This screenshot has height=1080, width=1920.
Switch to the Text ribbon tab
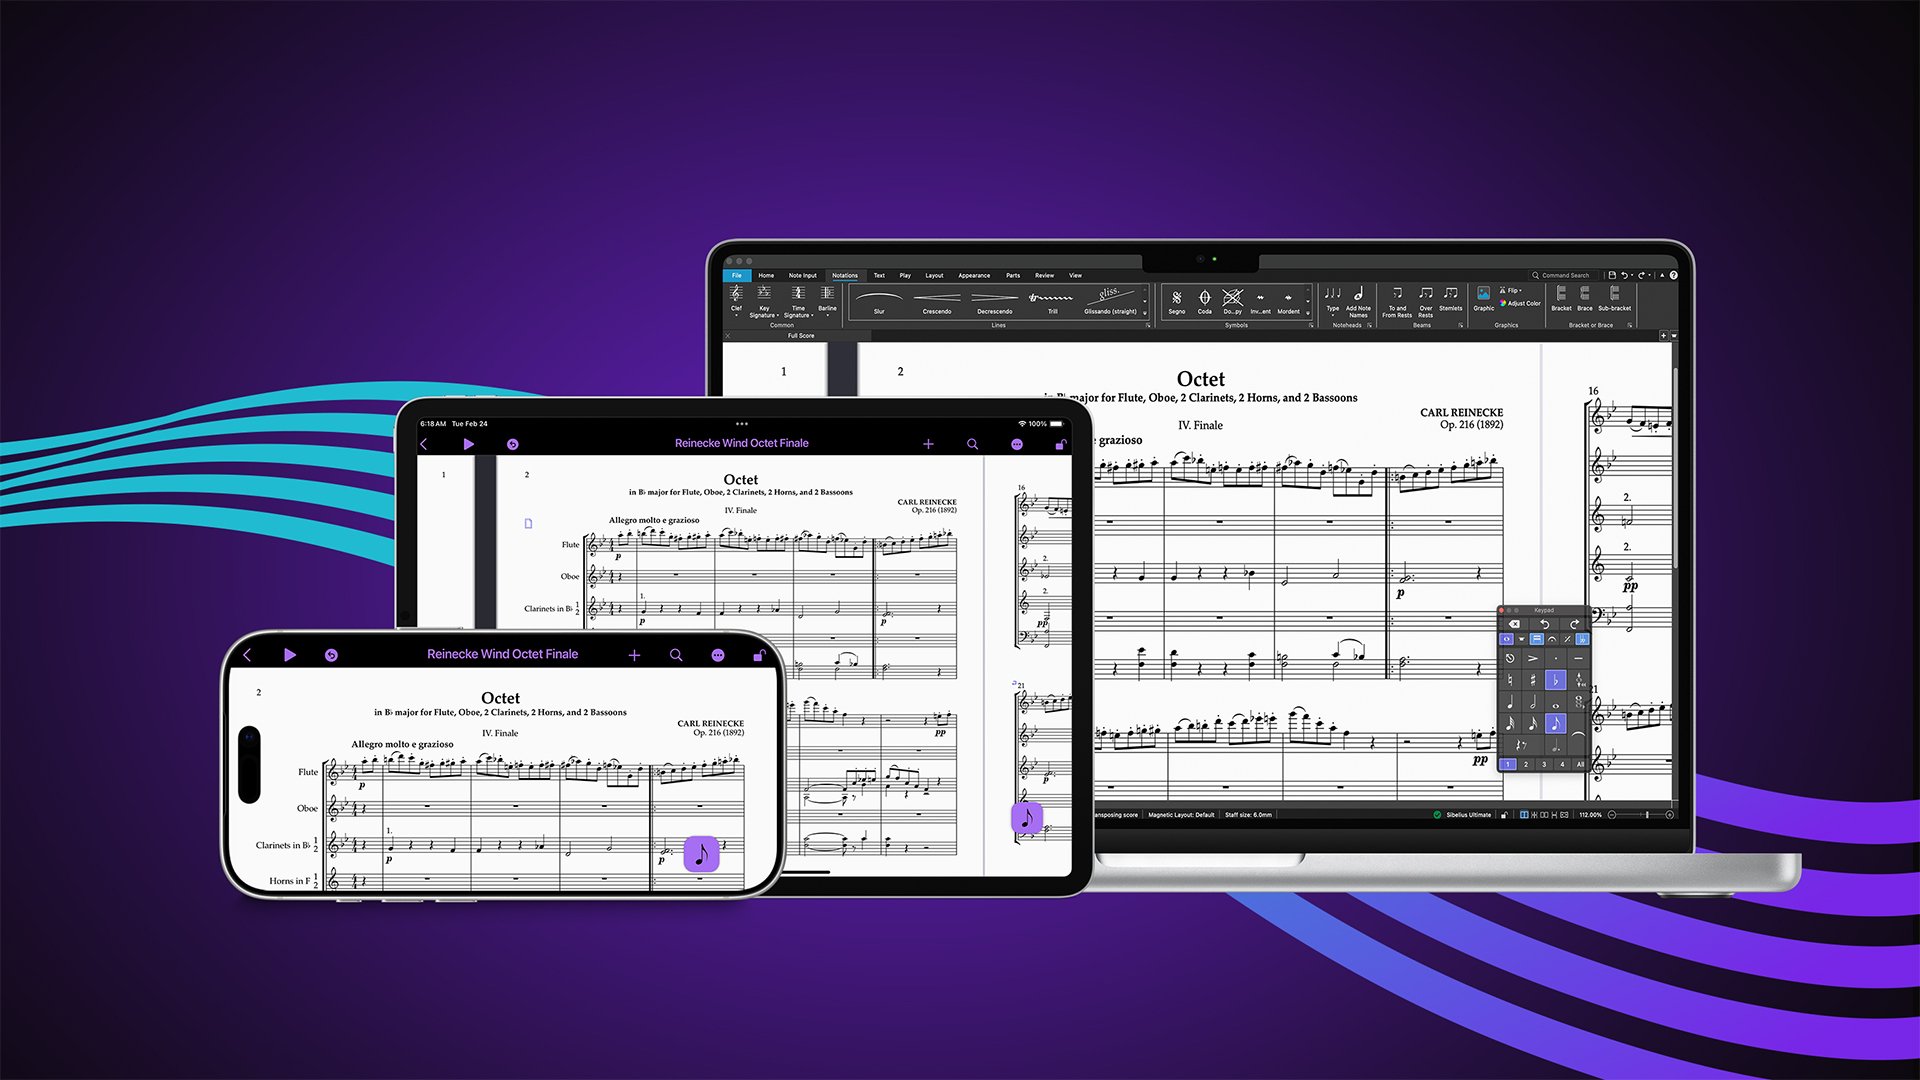[879, 275]
